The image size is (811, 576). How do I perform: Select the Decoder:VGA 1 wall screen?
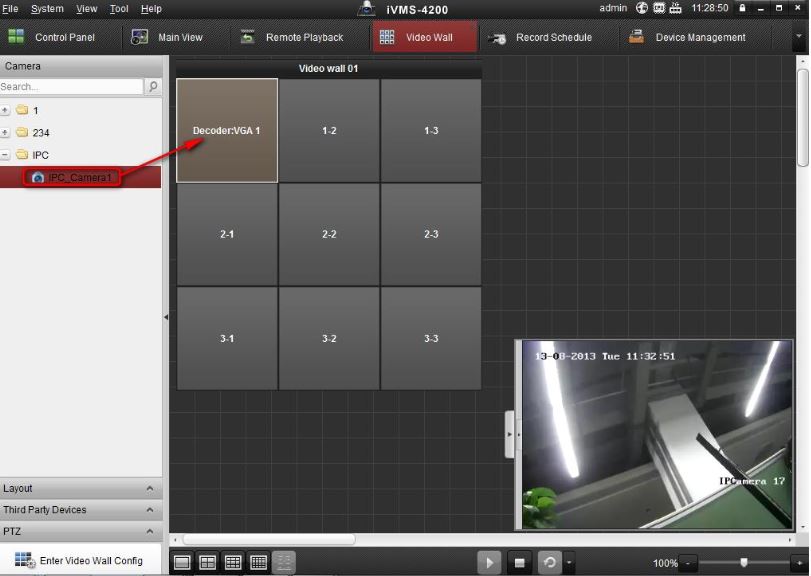(x=227, y=130)
